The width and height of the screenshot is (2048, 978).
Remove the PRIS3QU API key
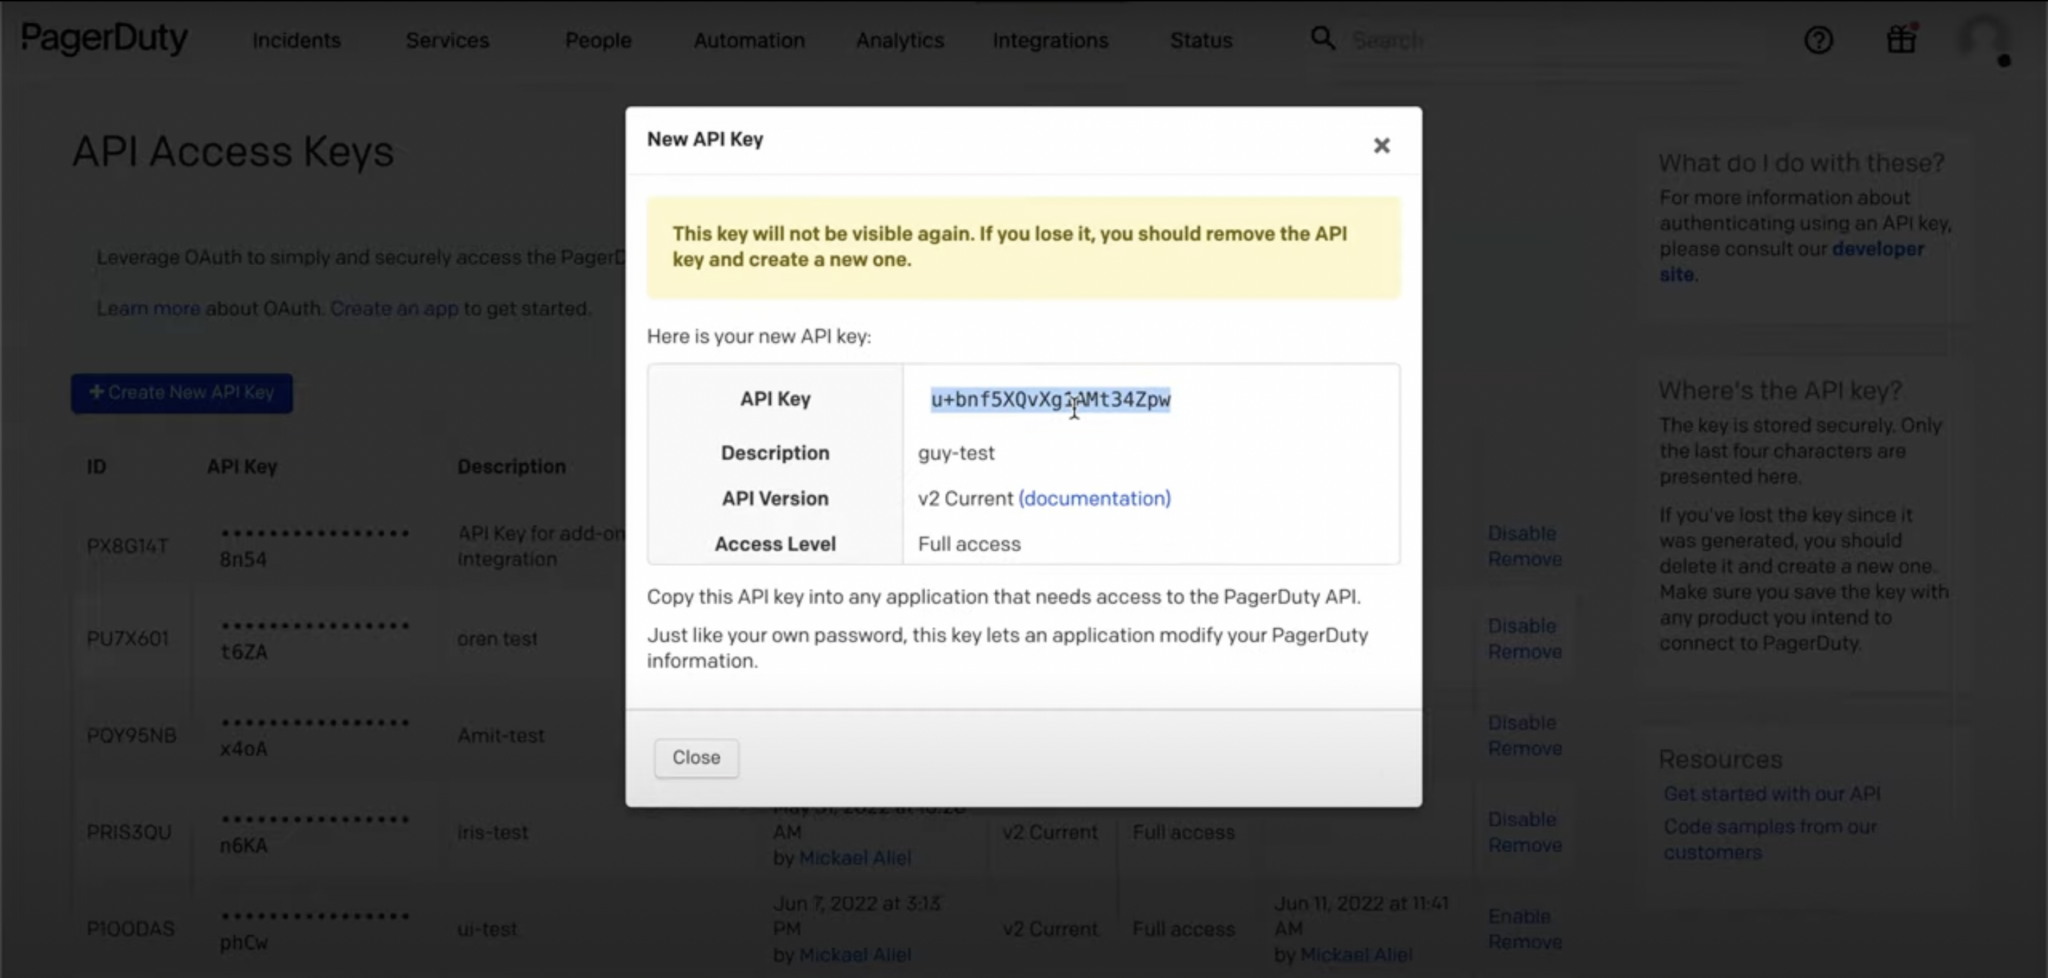pos(1524,846)
